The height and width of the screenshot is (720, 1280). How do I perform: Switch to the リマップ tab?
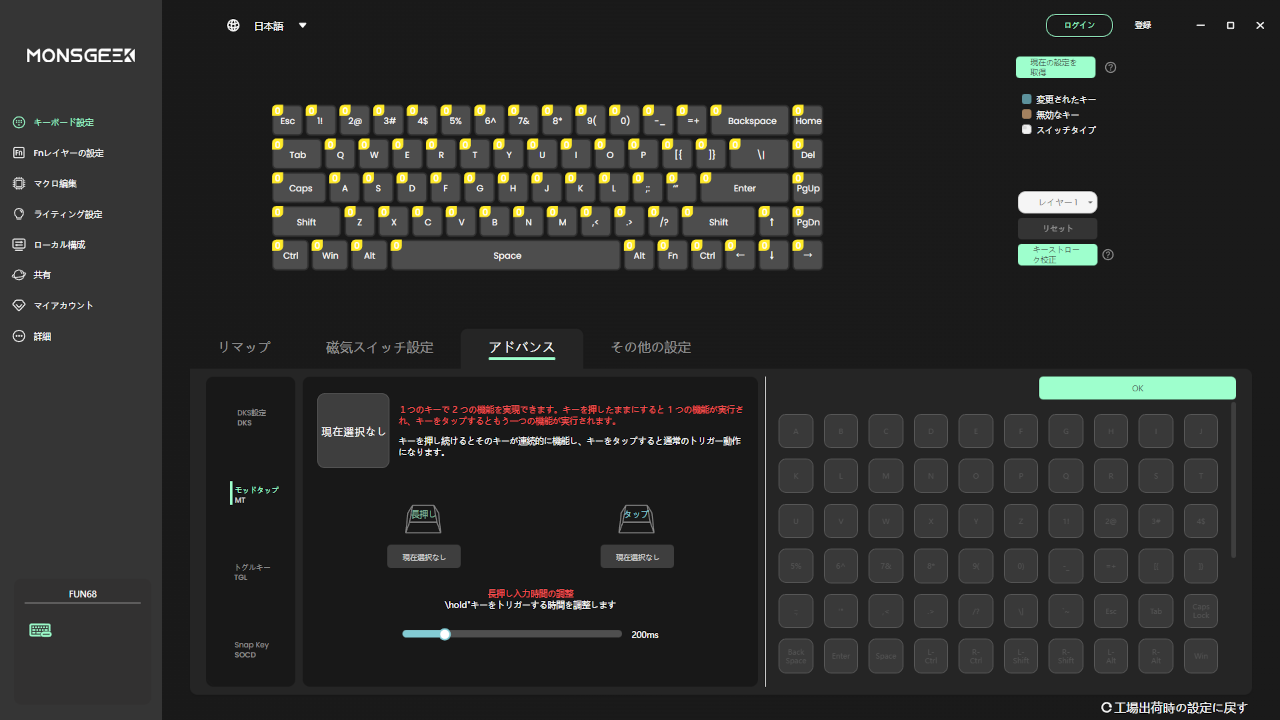[244, 348]
